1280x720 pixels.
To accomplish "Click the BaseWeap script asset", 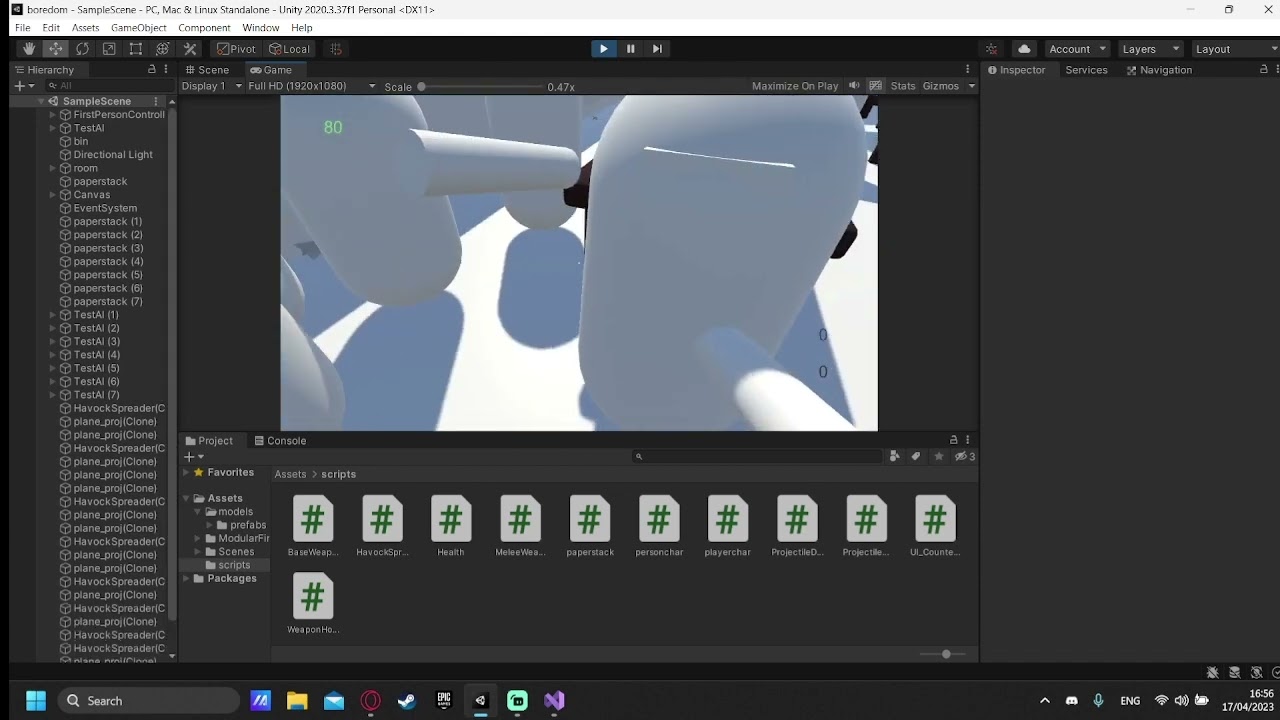I will 313,526.
